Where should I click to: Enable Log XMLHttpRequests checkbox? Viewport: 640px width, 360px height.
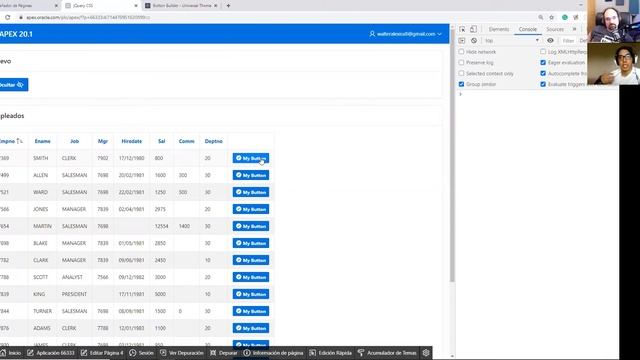click(x=543, y=52)
